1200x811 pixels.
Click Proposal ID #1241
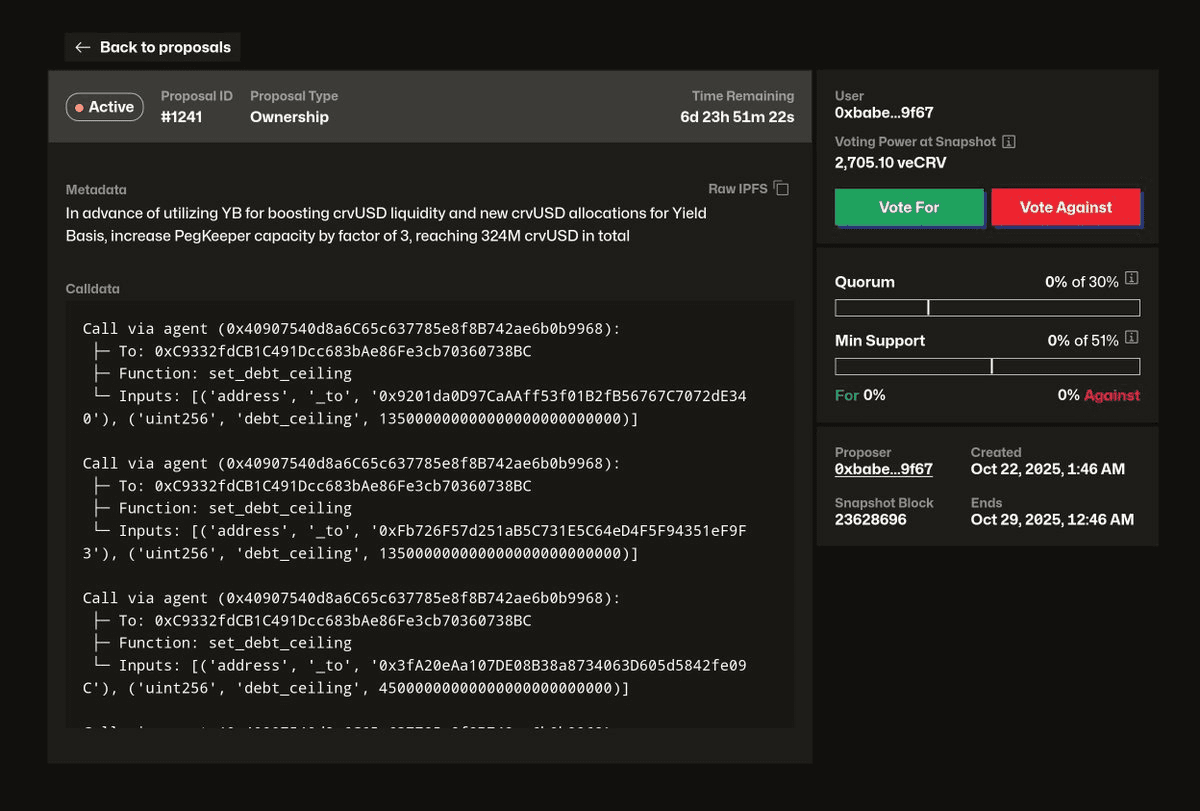click(x=181, y=117)
